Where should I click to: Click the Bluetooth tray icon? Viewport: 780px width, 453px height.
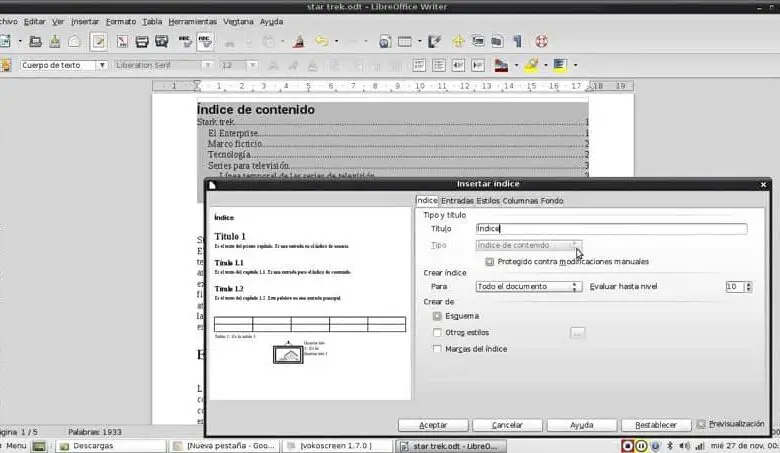pos(670,446)
